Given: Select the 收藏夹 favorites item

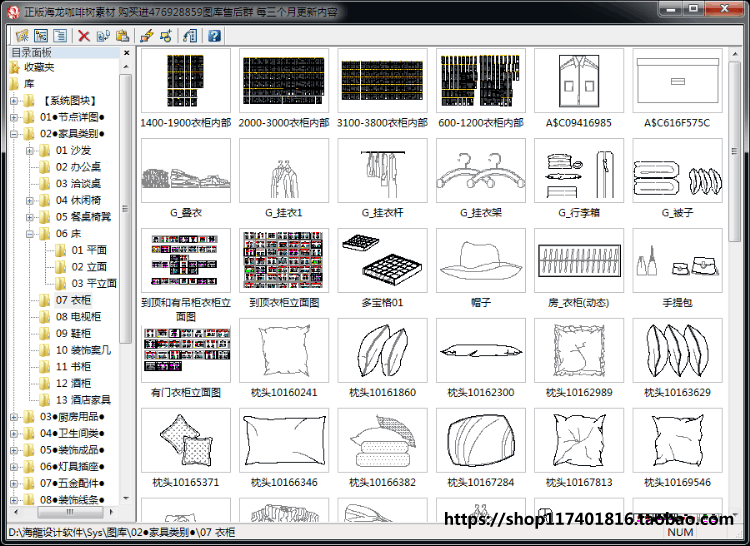Looking at the screenshot, I should (x=39, y=67).
